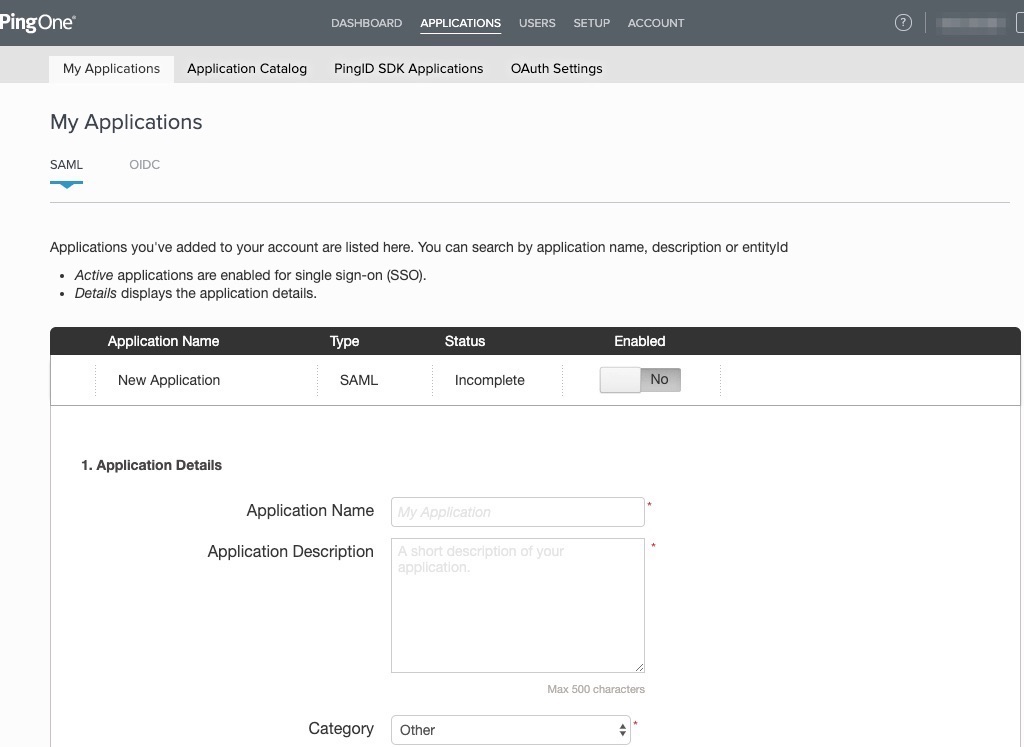Viewport: 1024px width, 747px height.
Task: Select the New Application row
Action: point(168,380)
